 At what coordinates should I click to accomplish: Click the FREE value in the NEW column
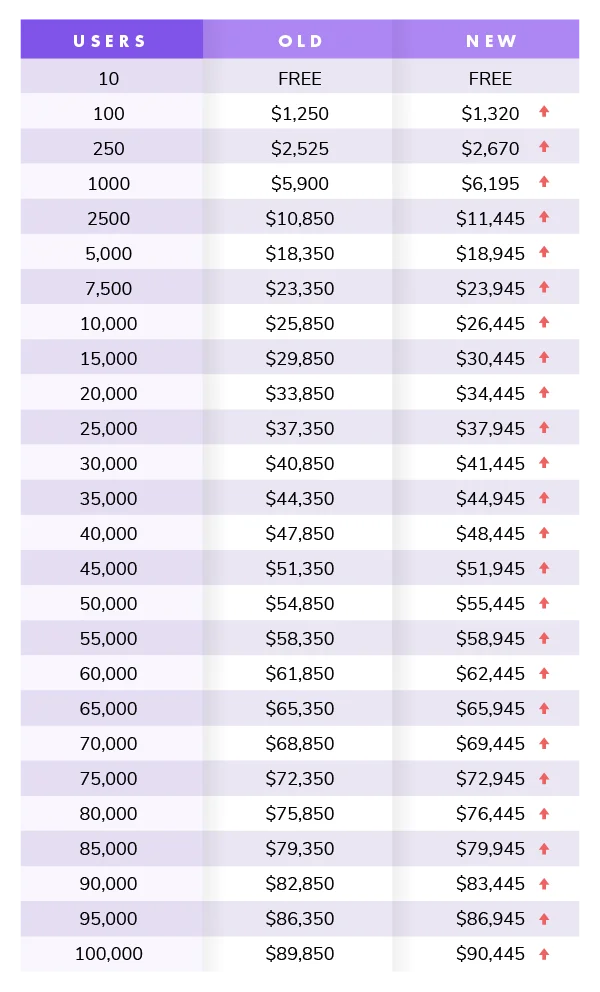pyautogui.click(x=490, y=78)
